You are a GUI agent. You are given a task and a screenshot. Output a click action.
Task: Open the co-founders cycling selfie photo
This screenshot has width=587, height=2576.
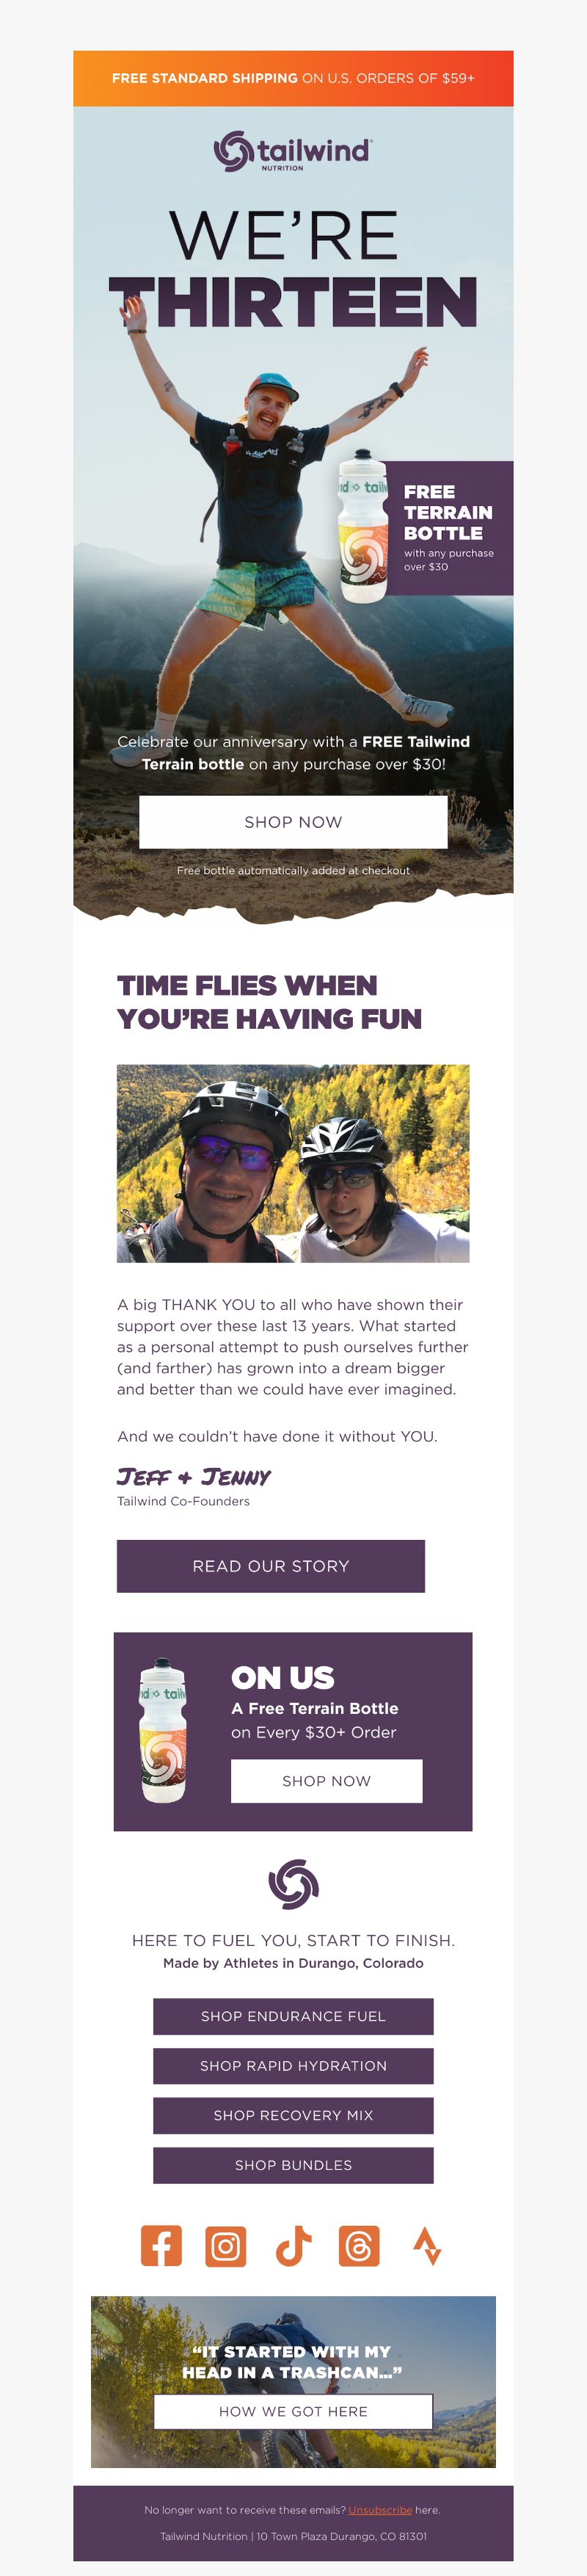pyautogui.click(x=293, y=1163)
